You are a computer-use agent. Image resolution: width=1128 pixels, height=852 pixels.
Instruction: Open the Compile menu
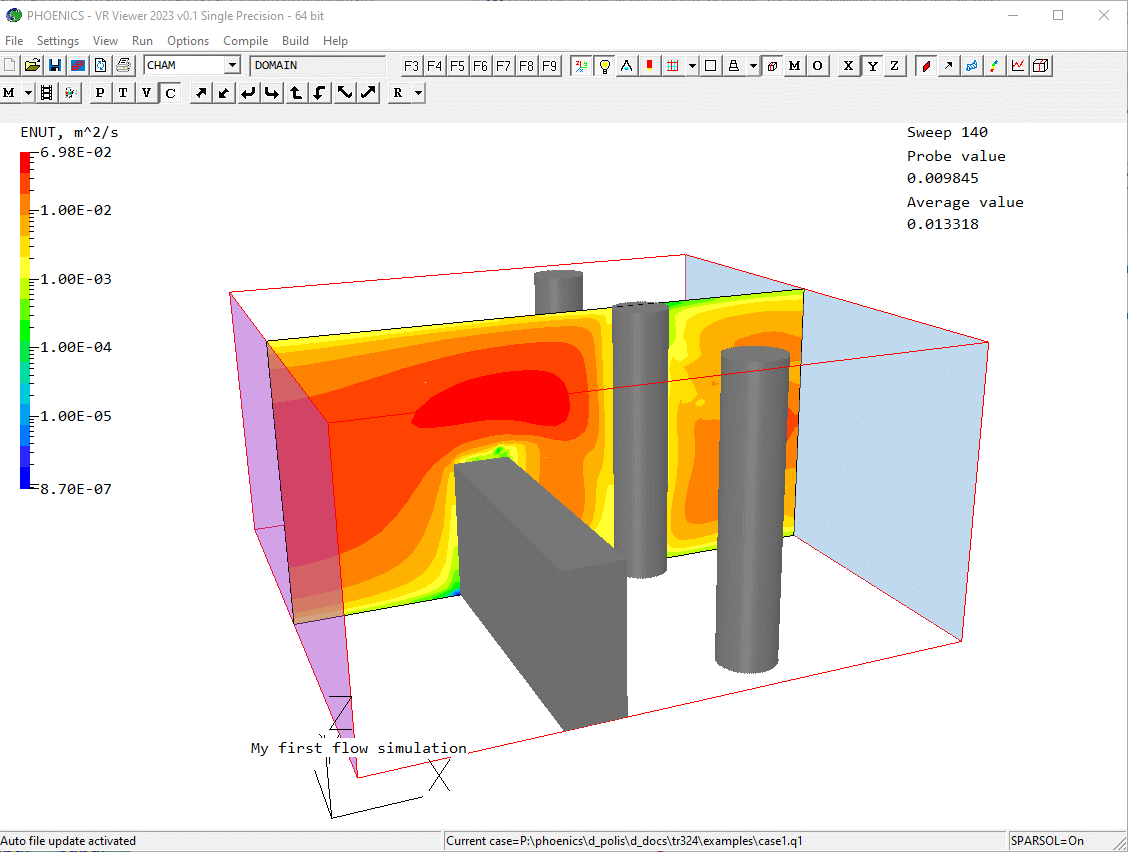click(245, 41)
